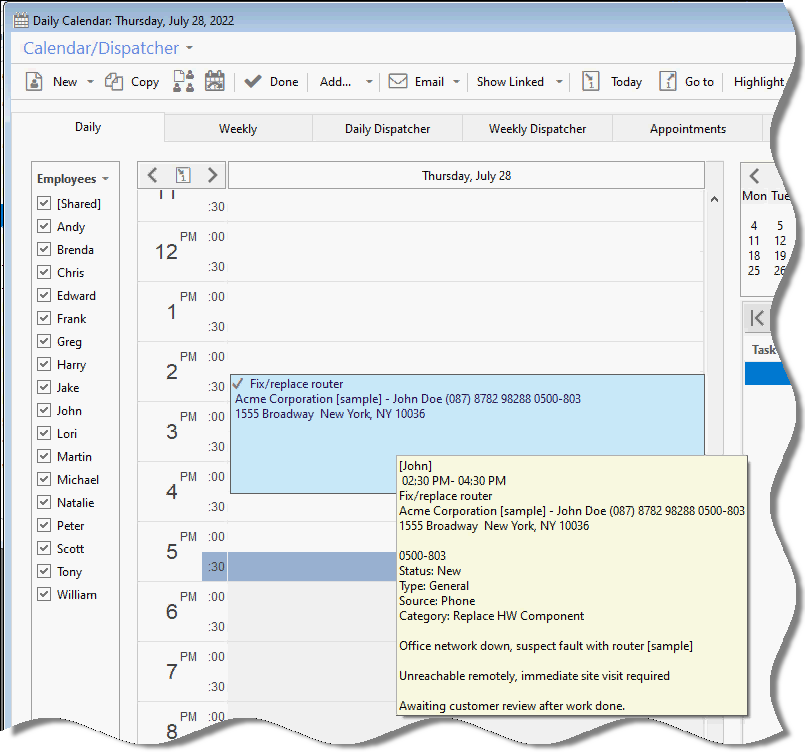Open the Daily Dispatcher tab
The width and height of the screenshot is (805, 752).
coord(387,128)
